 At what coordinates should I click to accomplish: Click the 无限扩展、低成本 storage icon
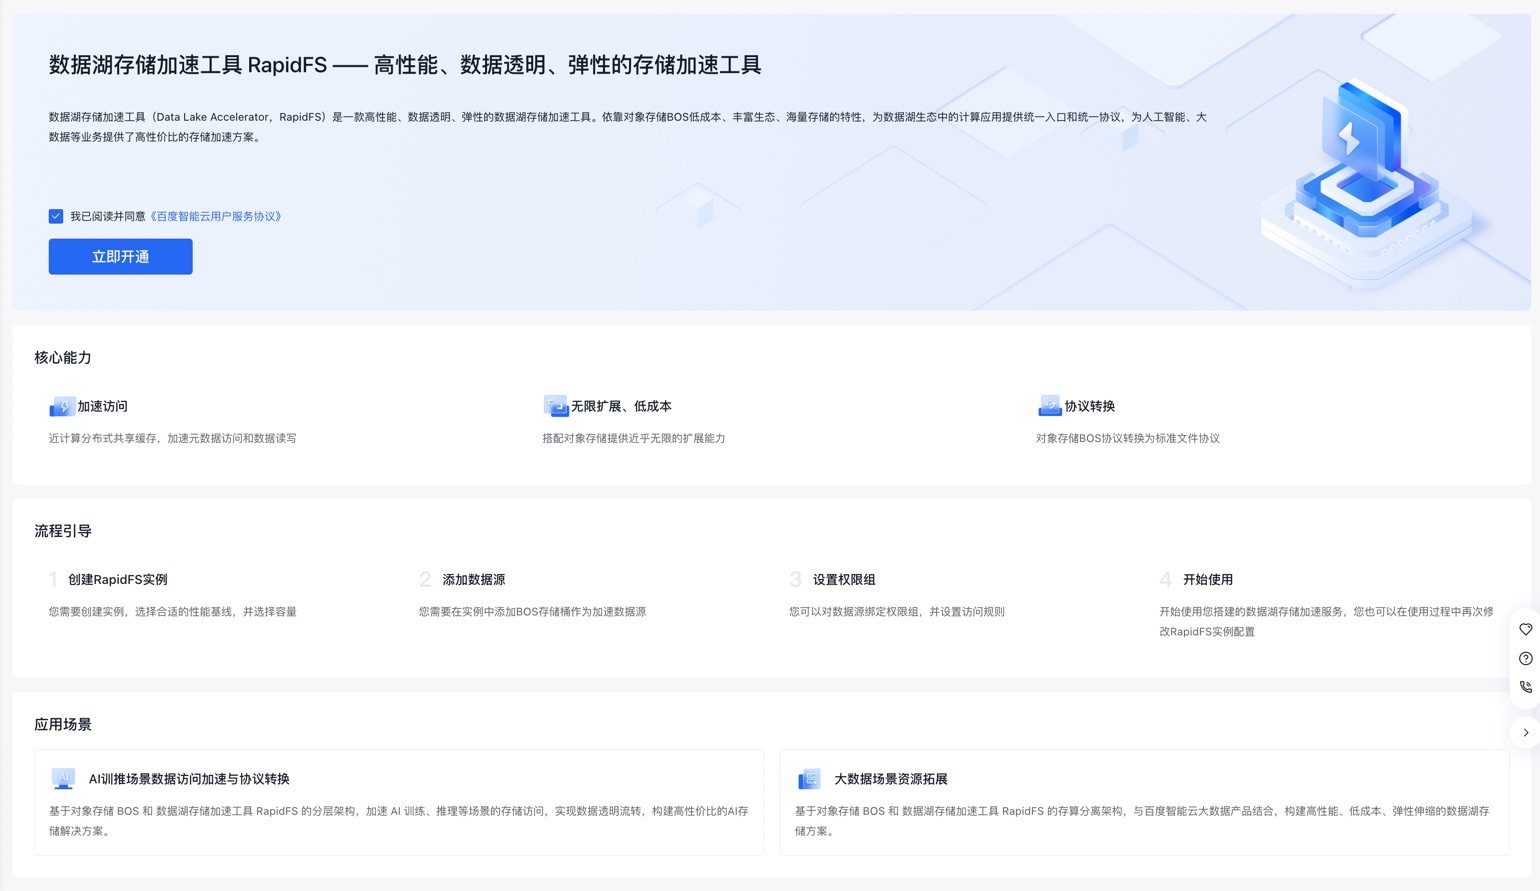556,406
